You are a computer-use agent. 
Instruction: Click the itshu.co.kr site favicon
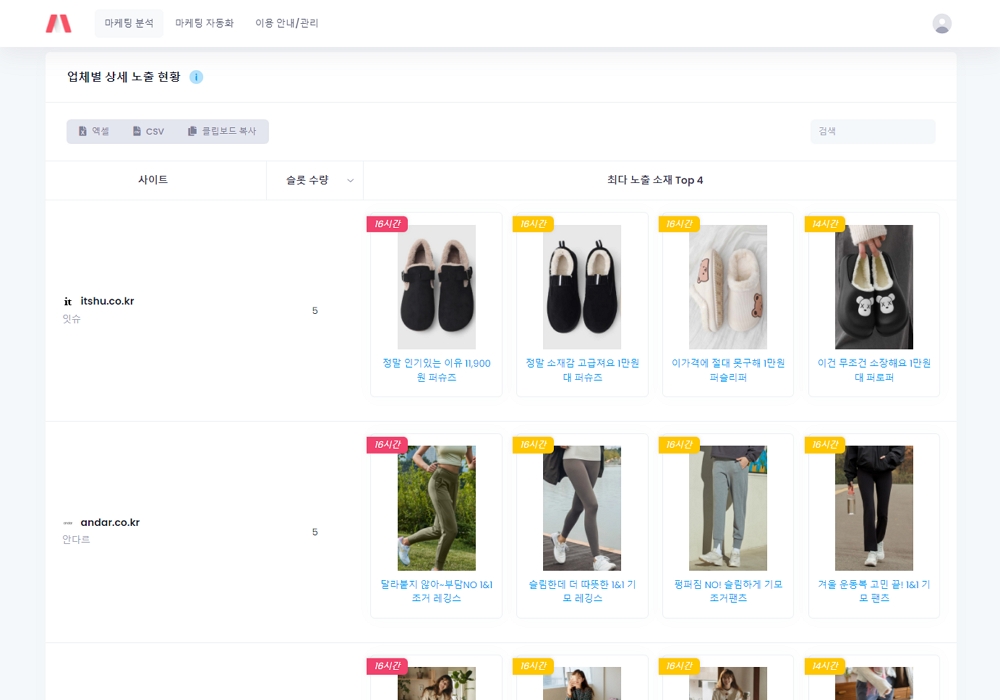click(x=68, y=301)
